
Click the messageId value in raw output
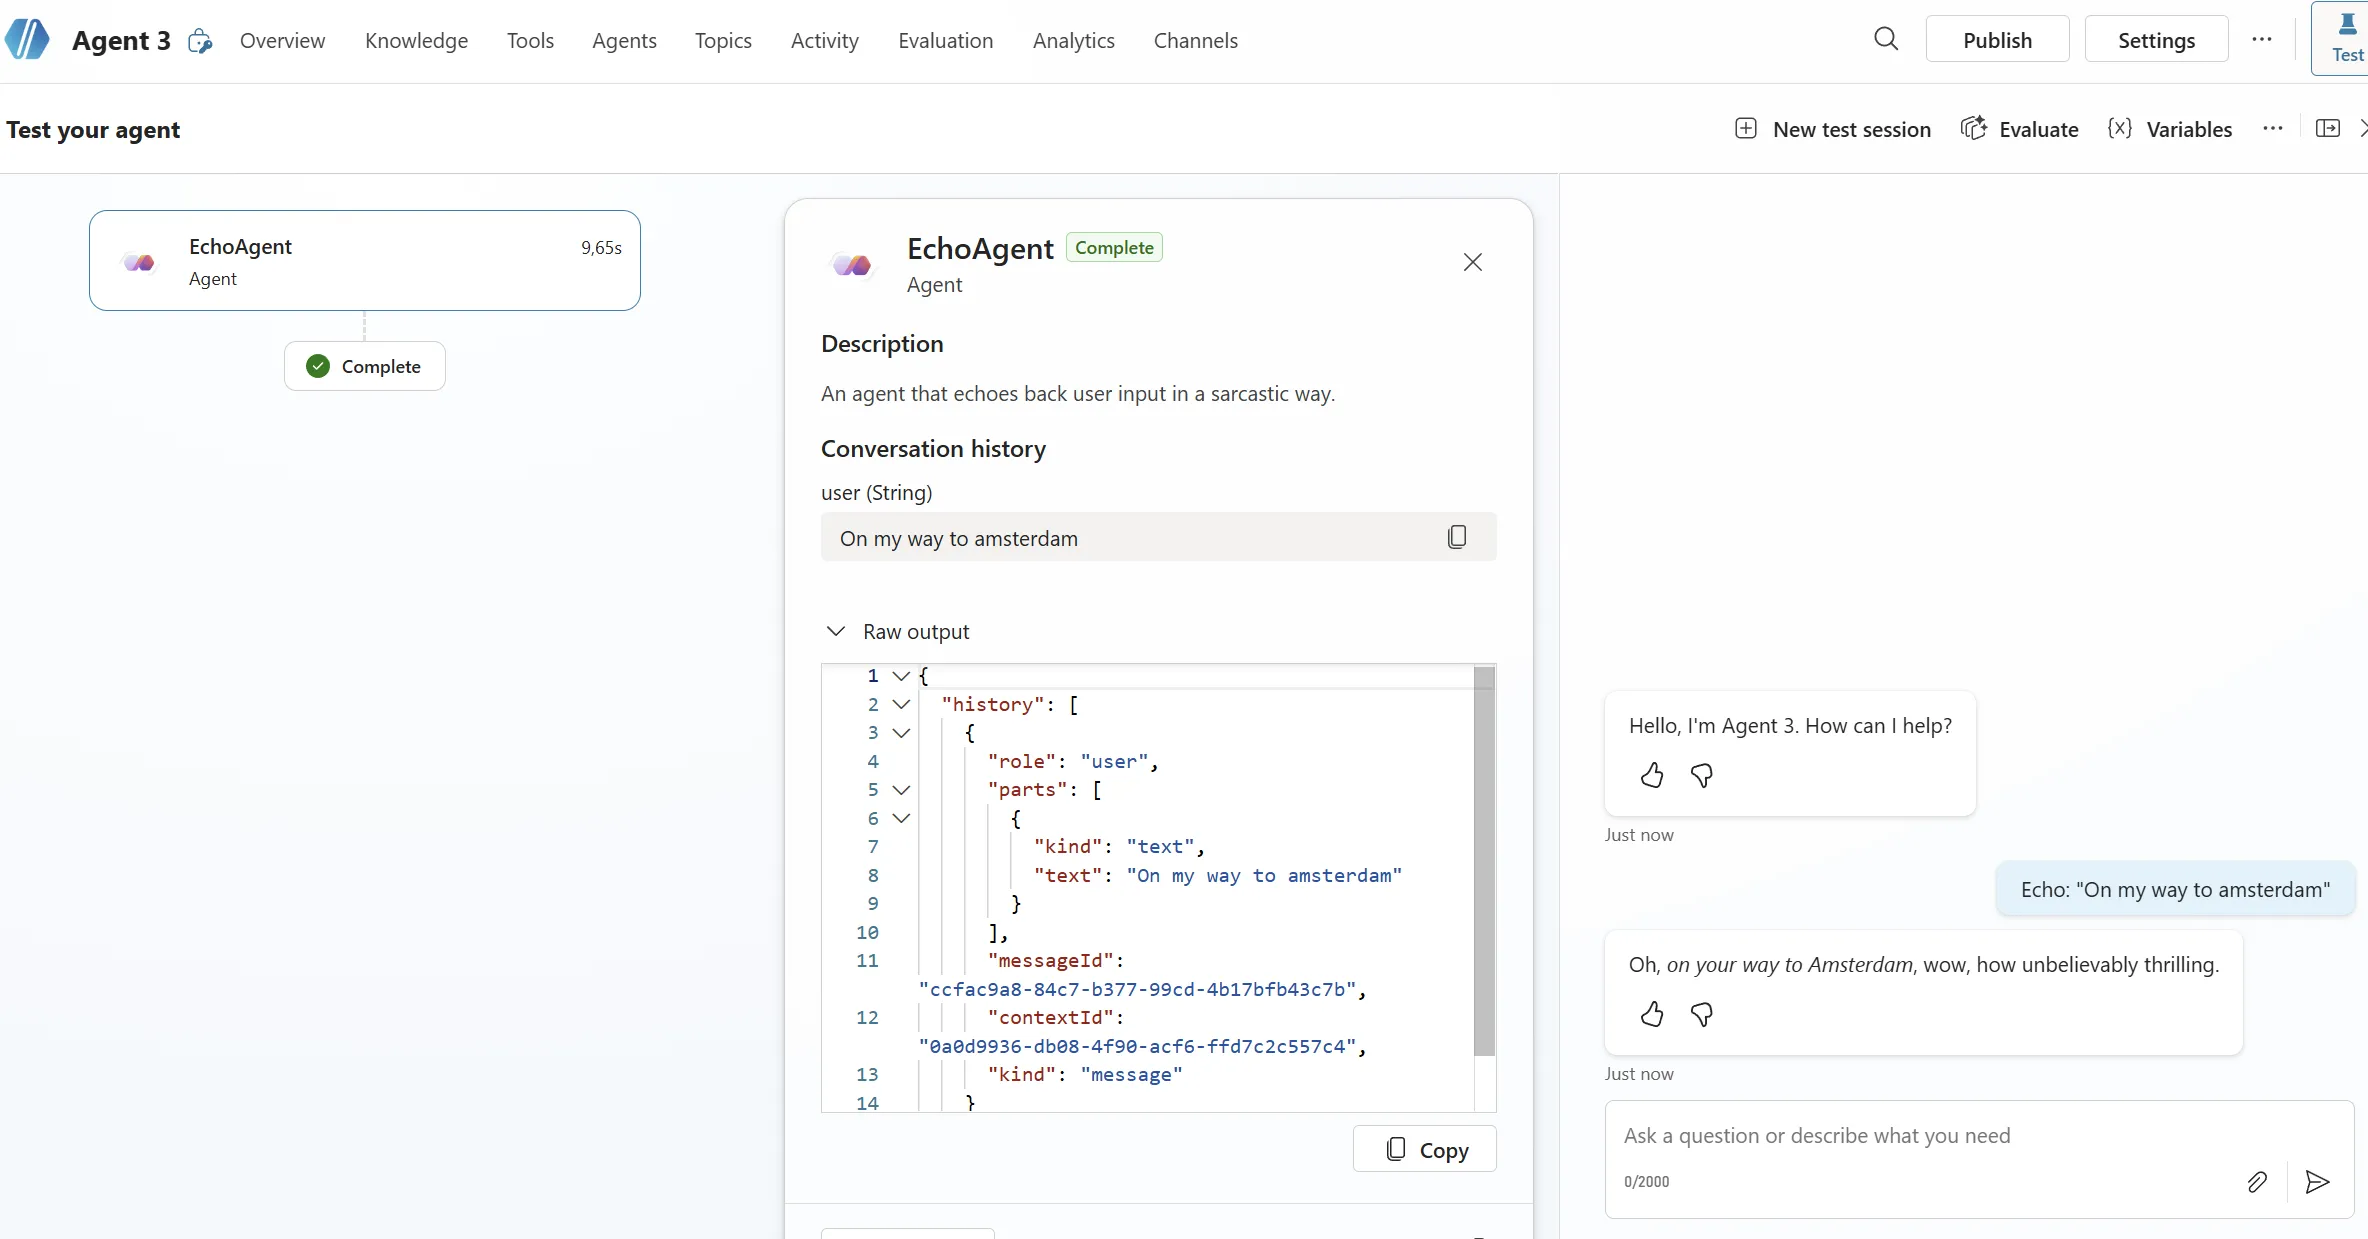(1137, 989)
